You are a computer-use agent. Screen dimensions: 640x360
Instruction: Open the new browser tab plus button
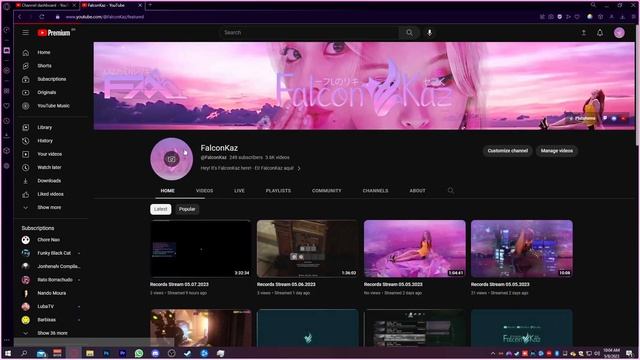point(150,5)
